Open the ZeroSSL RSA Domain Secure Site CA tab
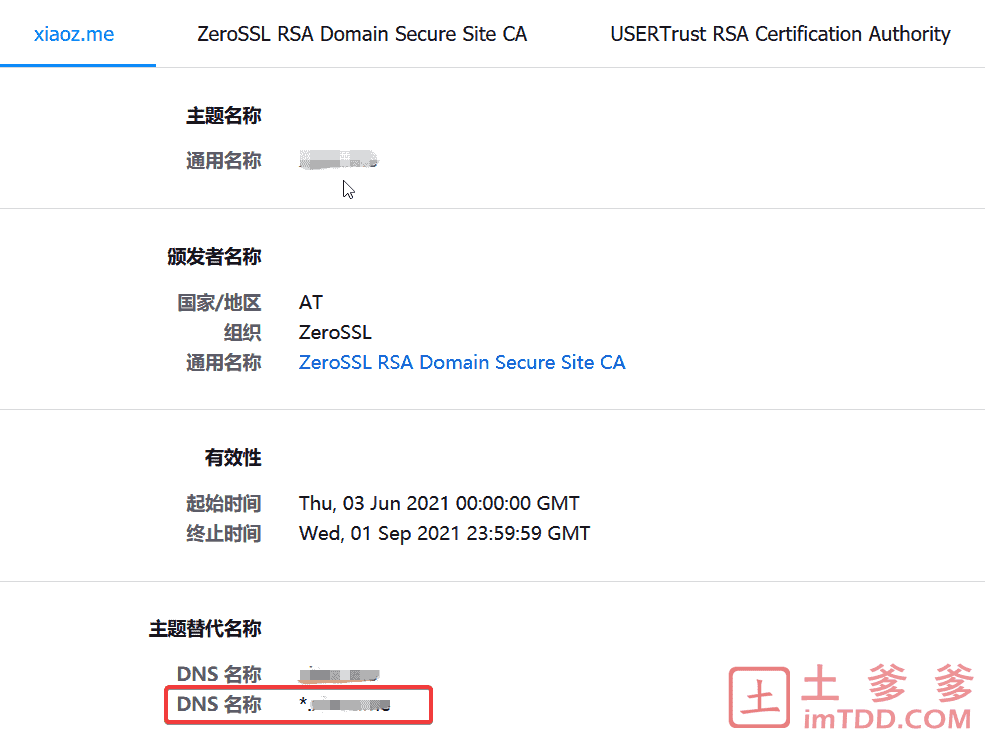This screenshot has height=734, width=985. [362, 34]
